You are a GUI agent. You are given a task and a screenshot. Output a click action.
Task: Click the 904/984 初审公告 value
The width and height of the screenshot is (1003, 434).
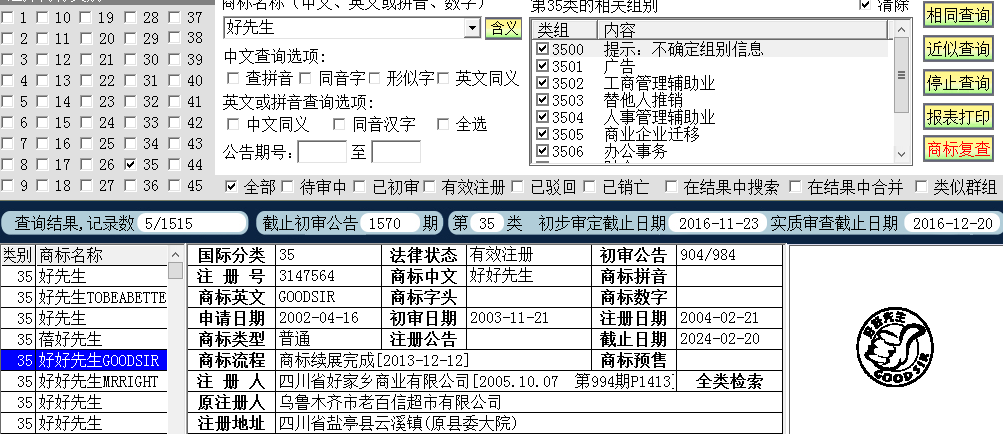(707, 255)
